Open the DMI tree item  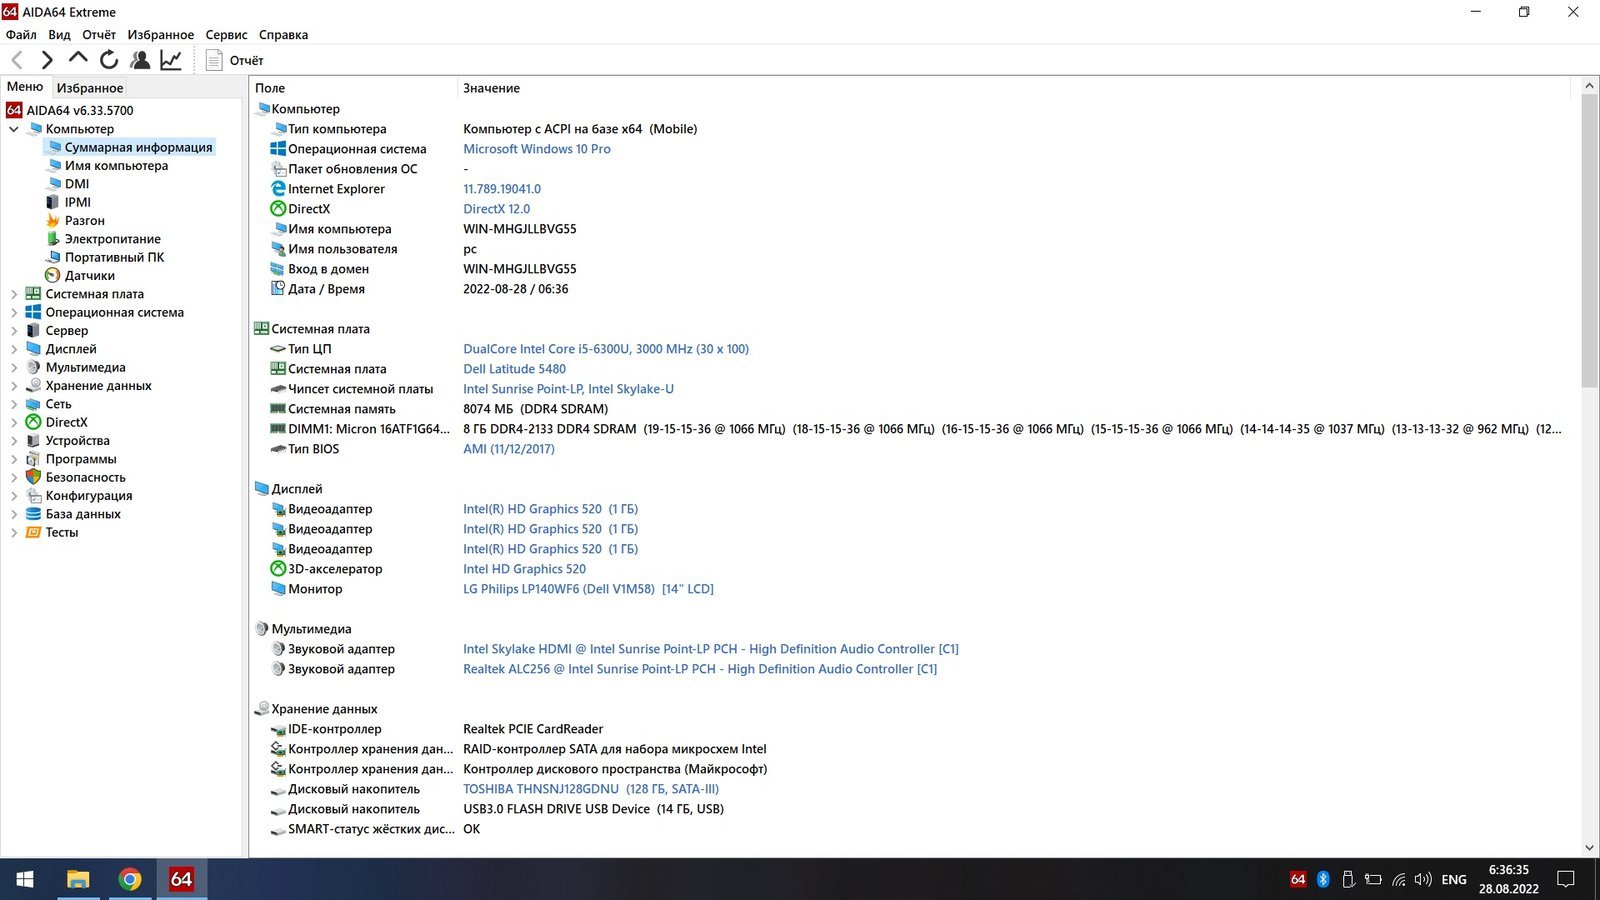[x=77, y=184]
